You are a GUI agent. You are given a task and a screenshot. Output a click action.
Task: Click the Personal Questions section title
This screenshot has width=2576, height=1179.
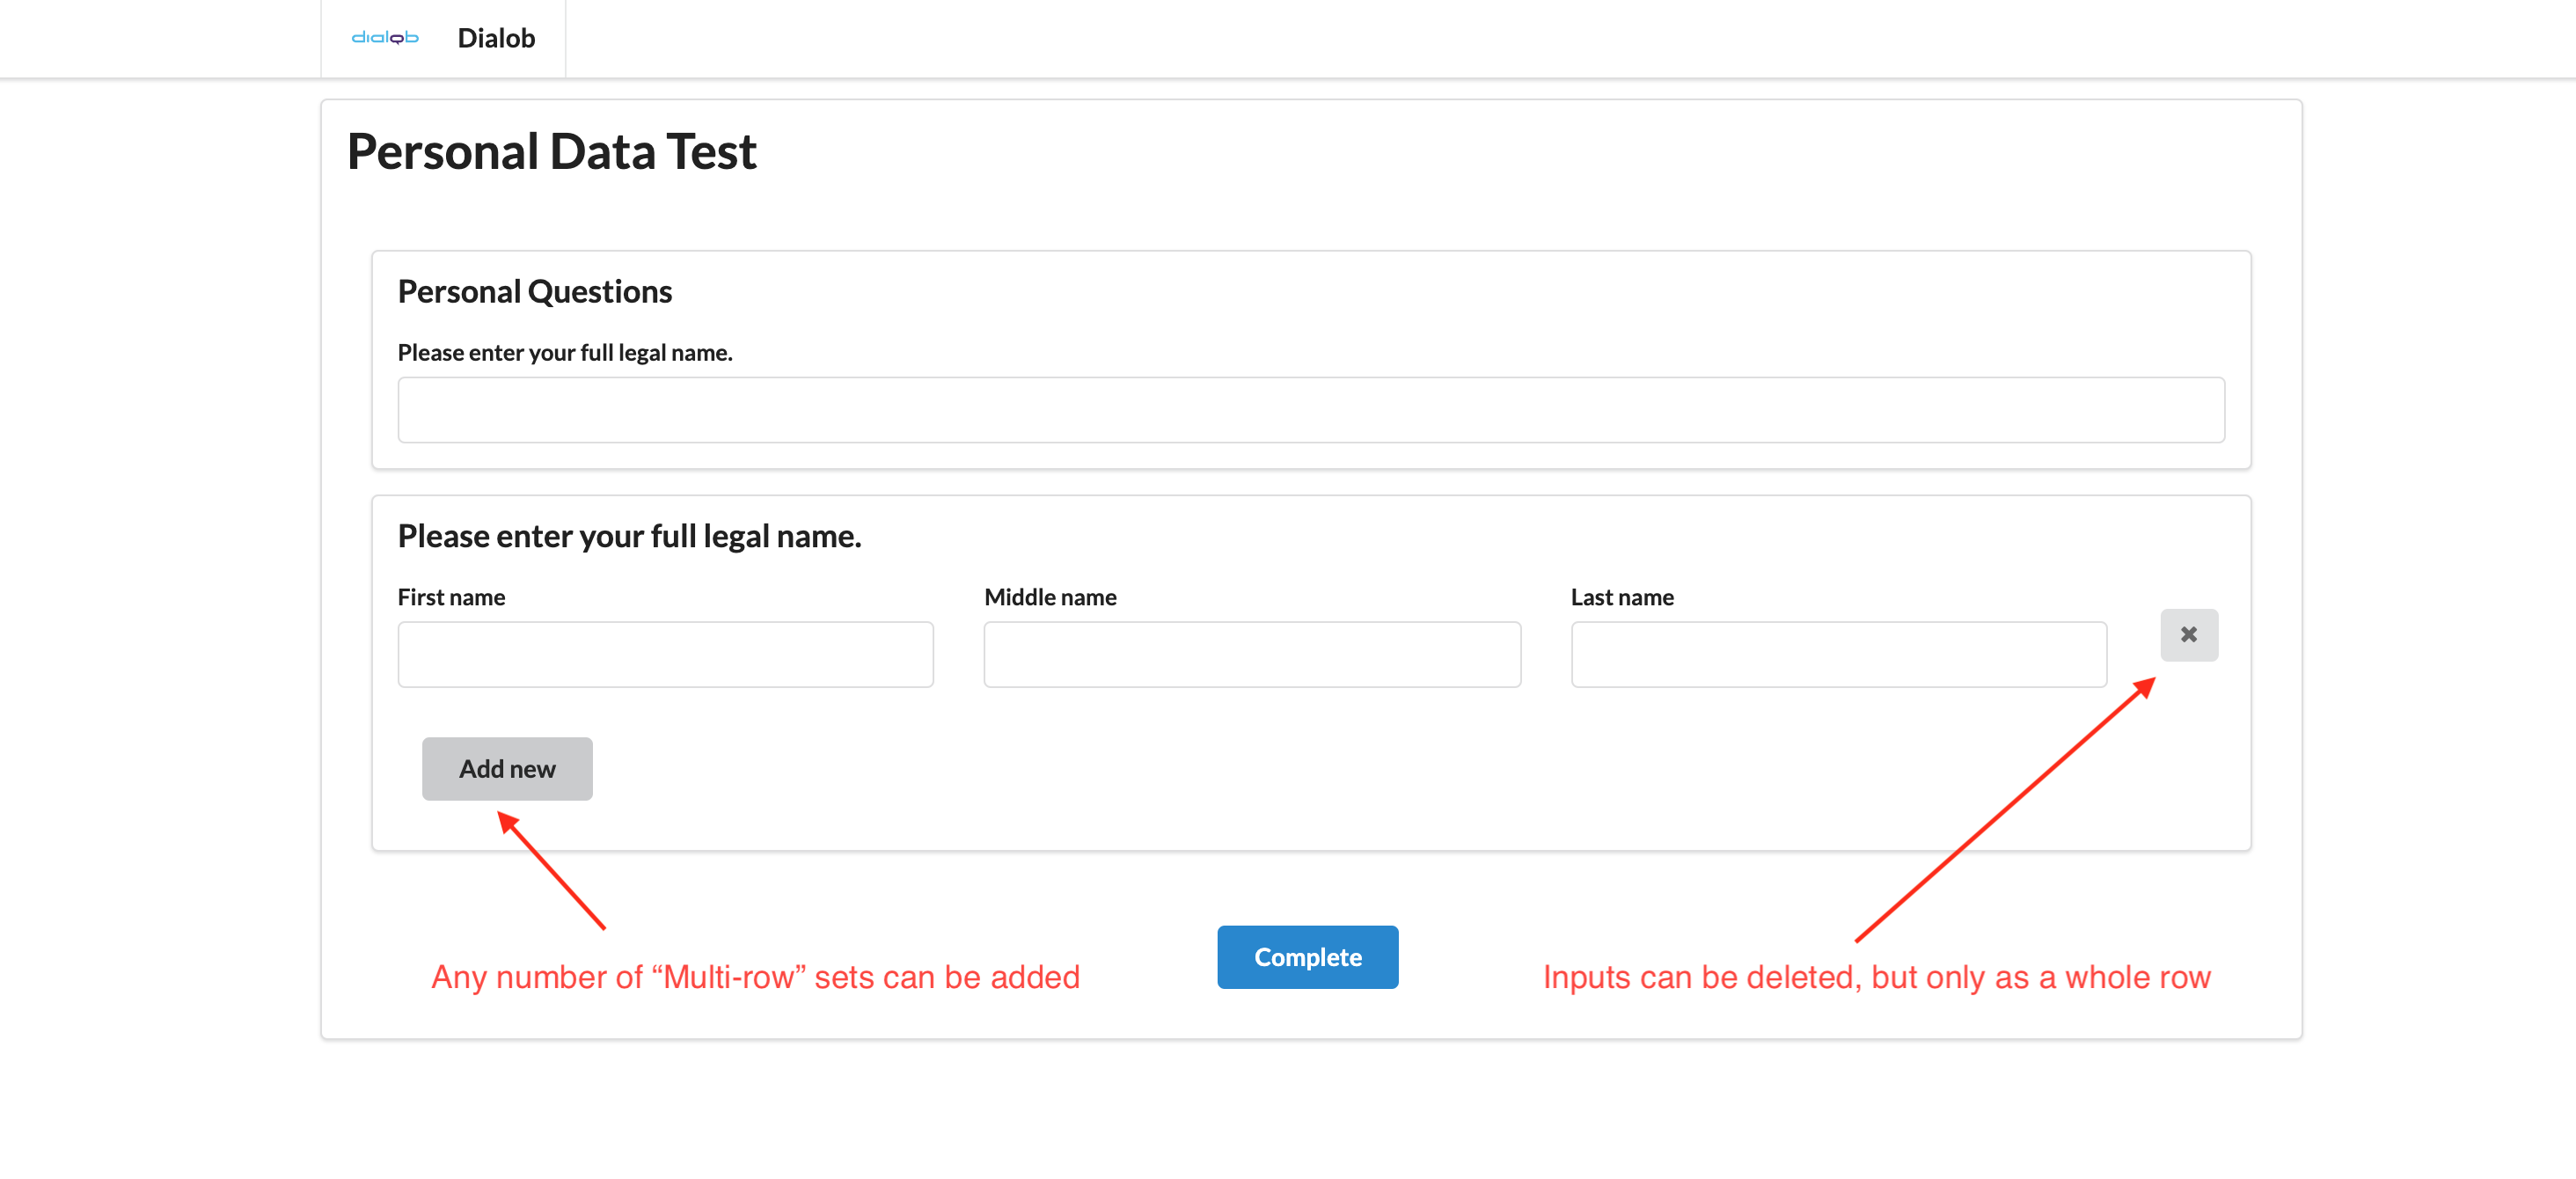(x=534, y=291)
